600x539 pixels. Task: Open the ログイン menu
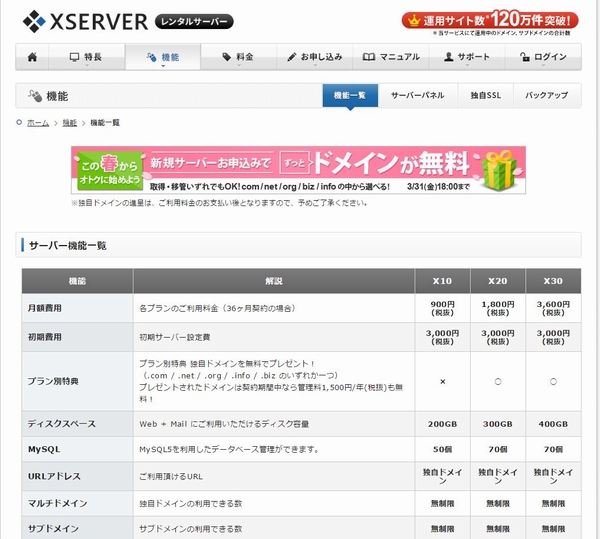(543, 57)
